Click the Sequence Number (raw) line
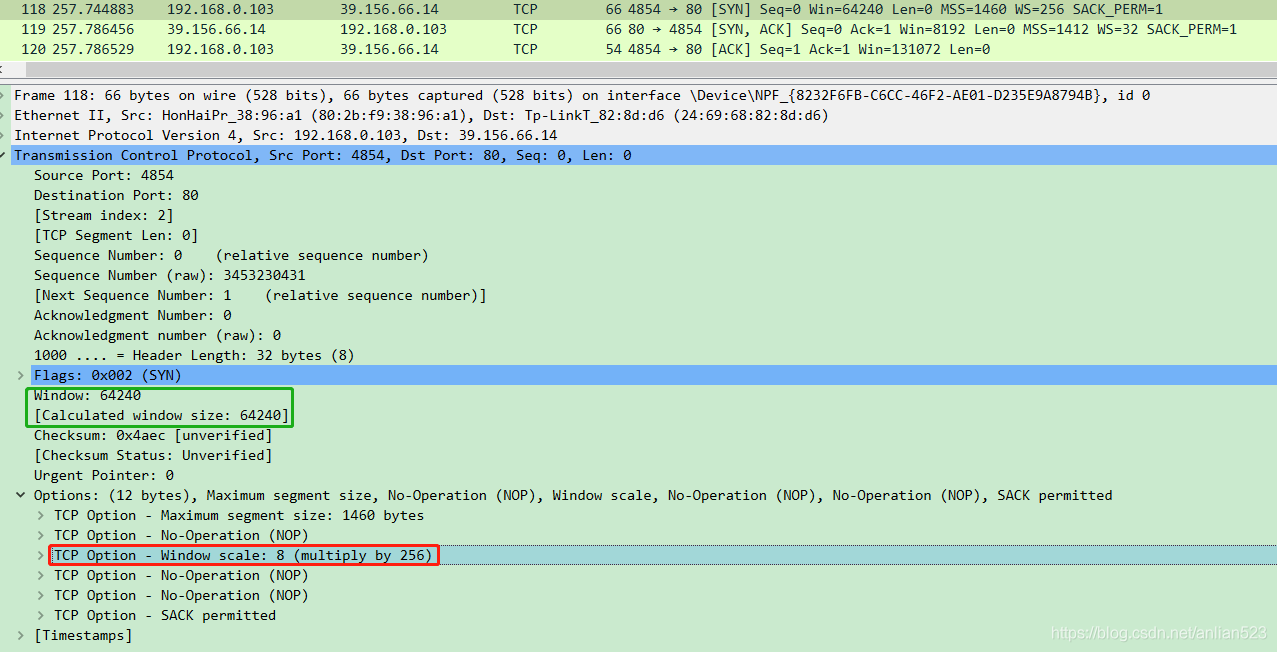 coord(169,275)
